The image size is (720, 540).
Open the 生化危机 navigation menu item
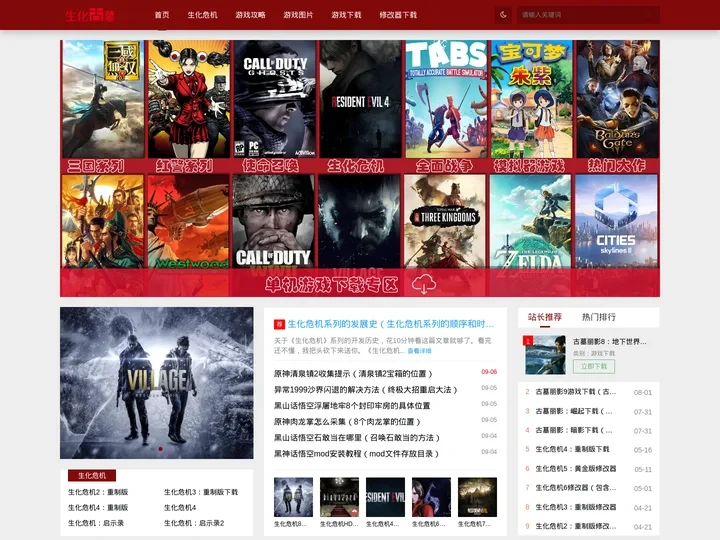point(202,15)
